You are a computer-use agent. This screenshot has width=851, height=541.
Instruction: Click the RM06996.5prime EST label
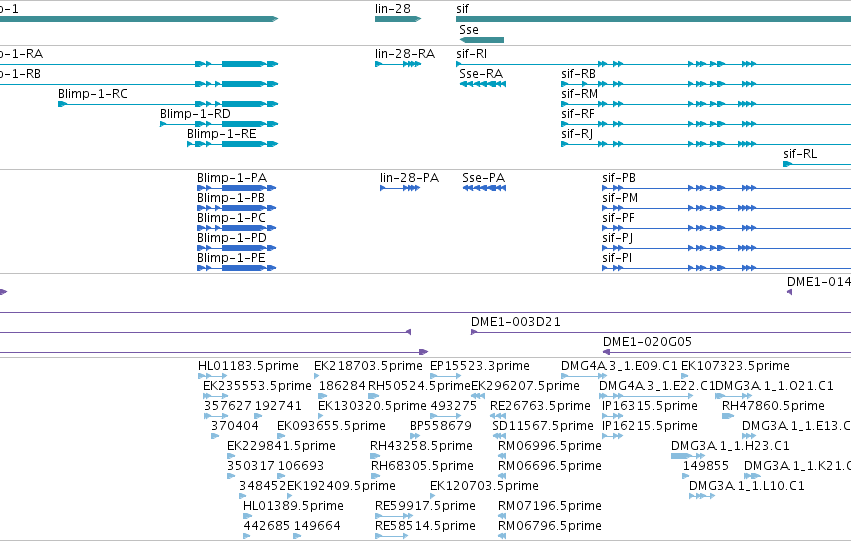pyautogui.click(x=550, y=446)
